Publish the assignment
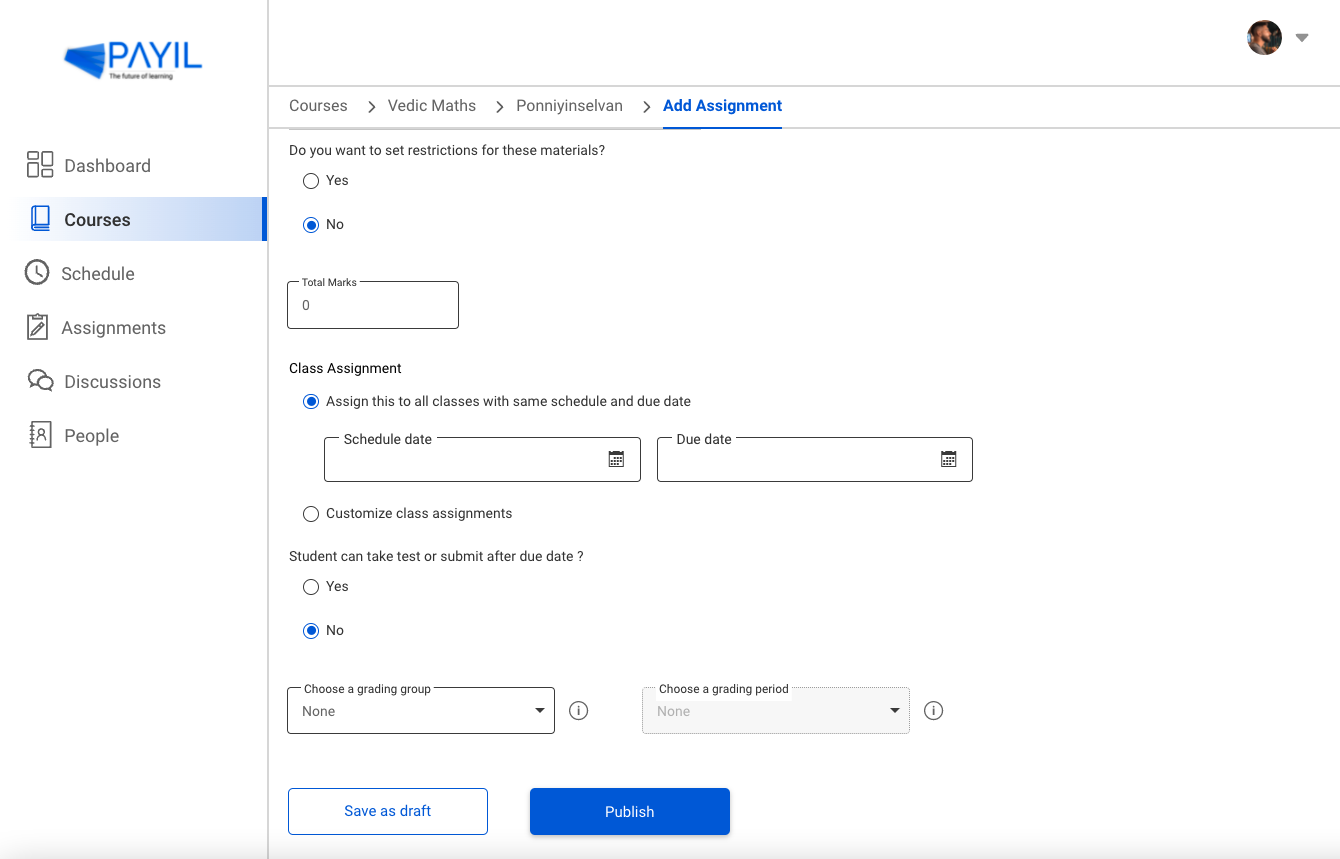 tap(630, 811)
